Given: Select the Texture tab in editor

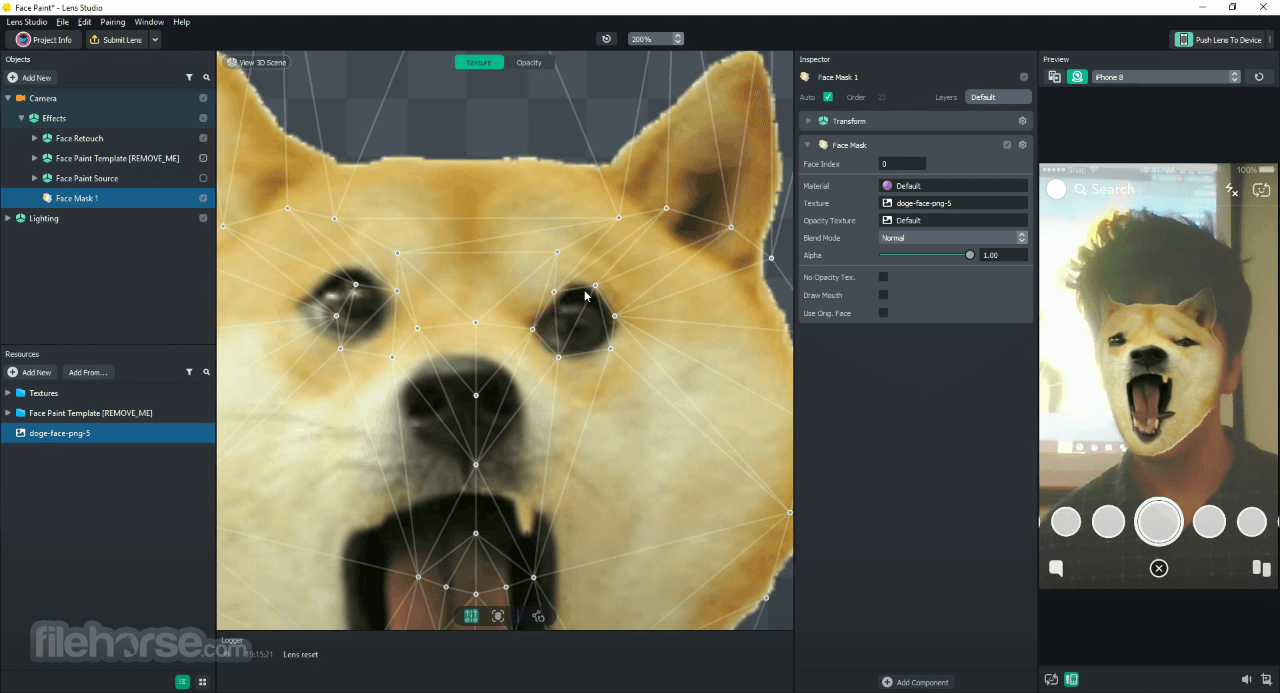Looking at the screenshot, I should tap(479, 62).
